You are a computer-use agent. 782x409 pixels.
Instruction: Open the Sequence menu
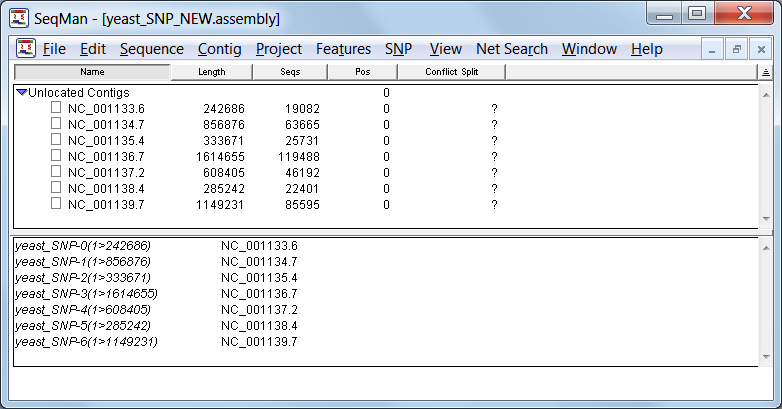(152, 49)
